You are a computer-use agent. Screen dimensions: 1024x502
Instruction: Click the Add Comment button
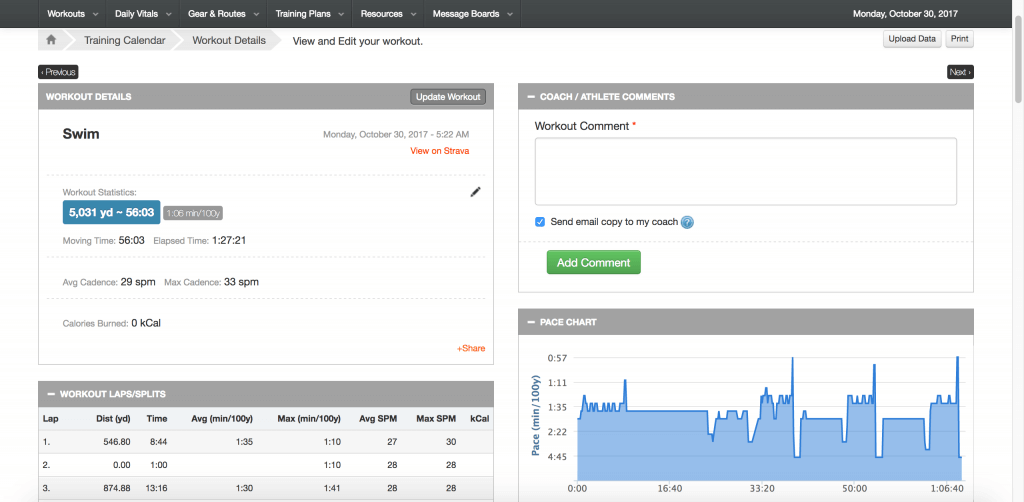click(593, 263)
